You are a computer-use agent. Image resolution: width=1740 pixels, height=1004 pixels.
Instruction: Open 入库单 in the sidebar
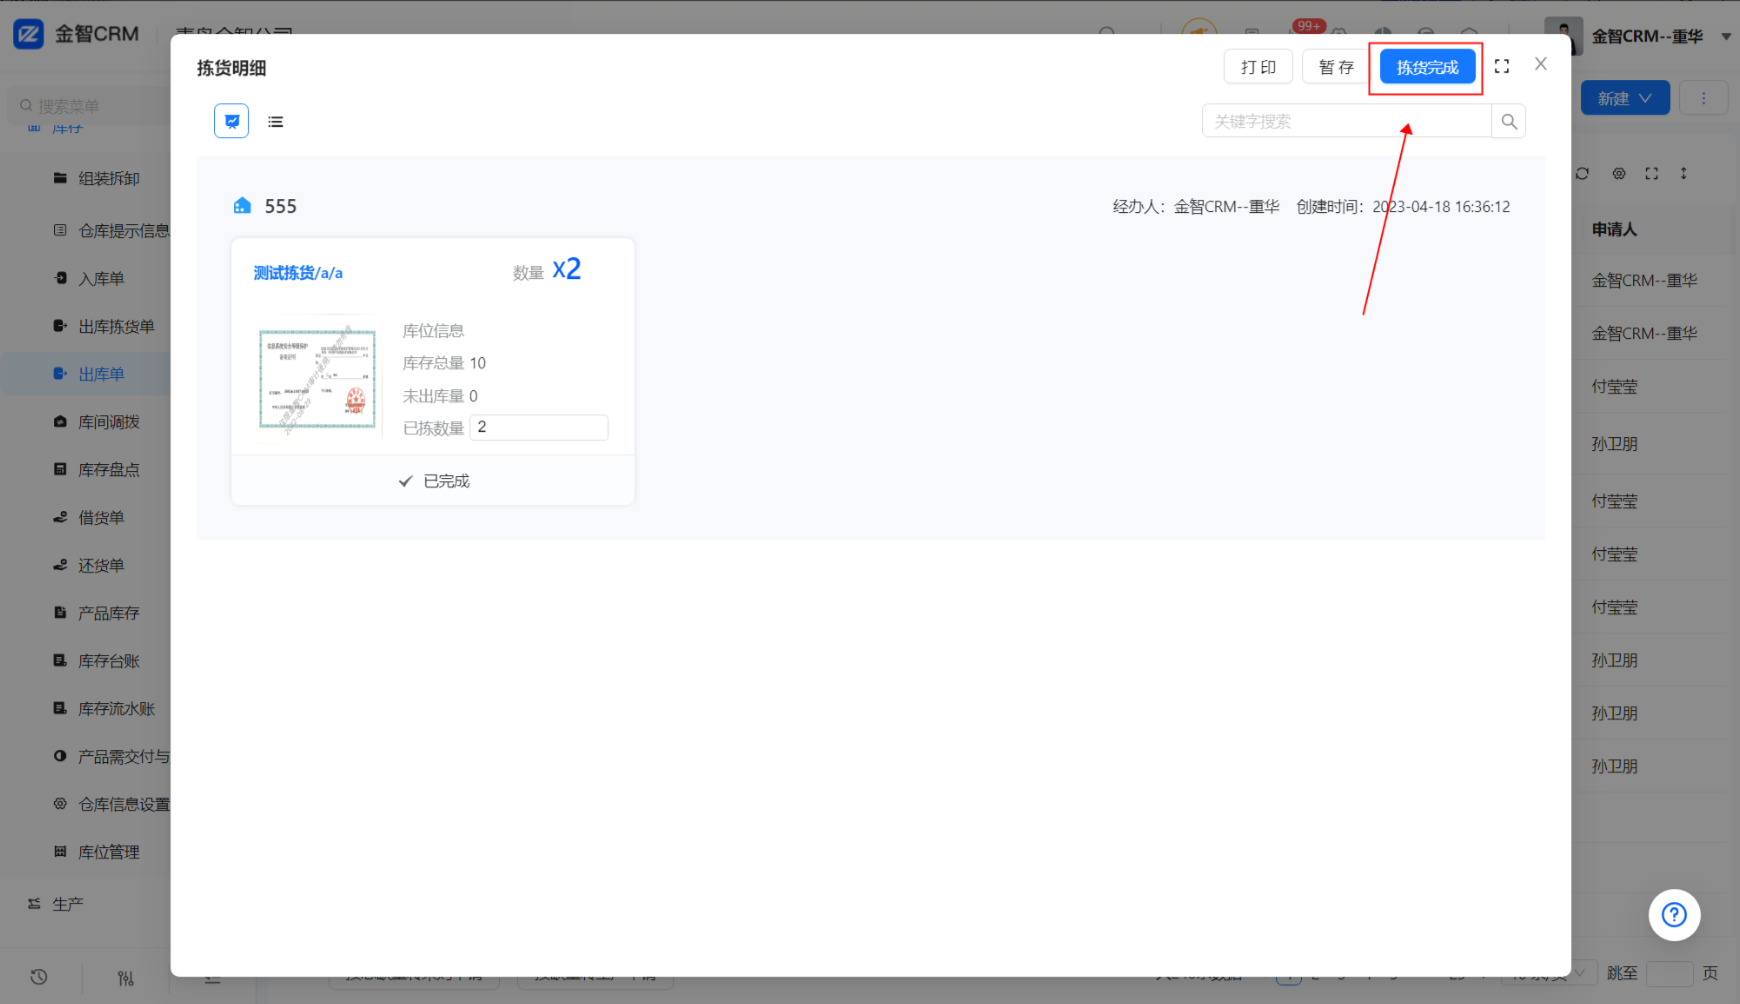click(x=101, y=279)
